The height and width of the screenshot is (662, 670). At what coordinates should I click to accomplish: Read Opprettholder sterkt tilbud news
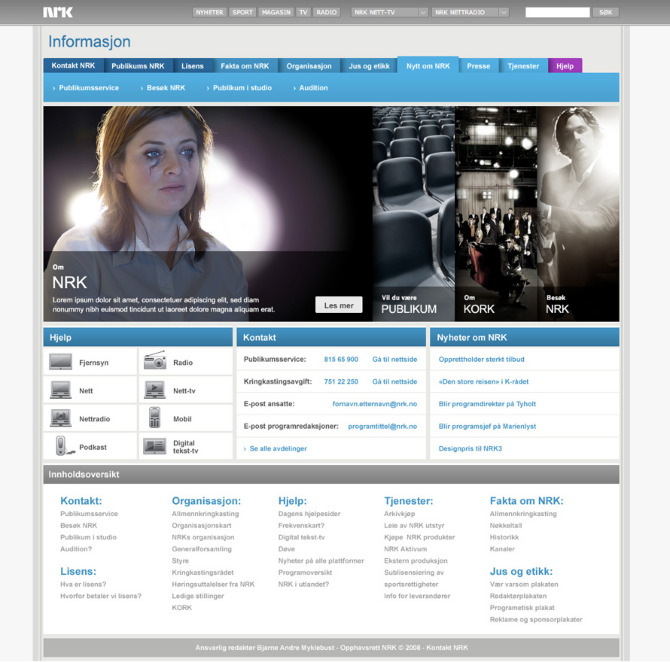(481, 359)
